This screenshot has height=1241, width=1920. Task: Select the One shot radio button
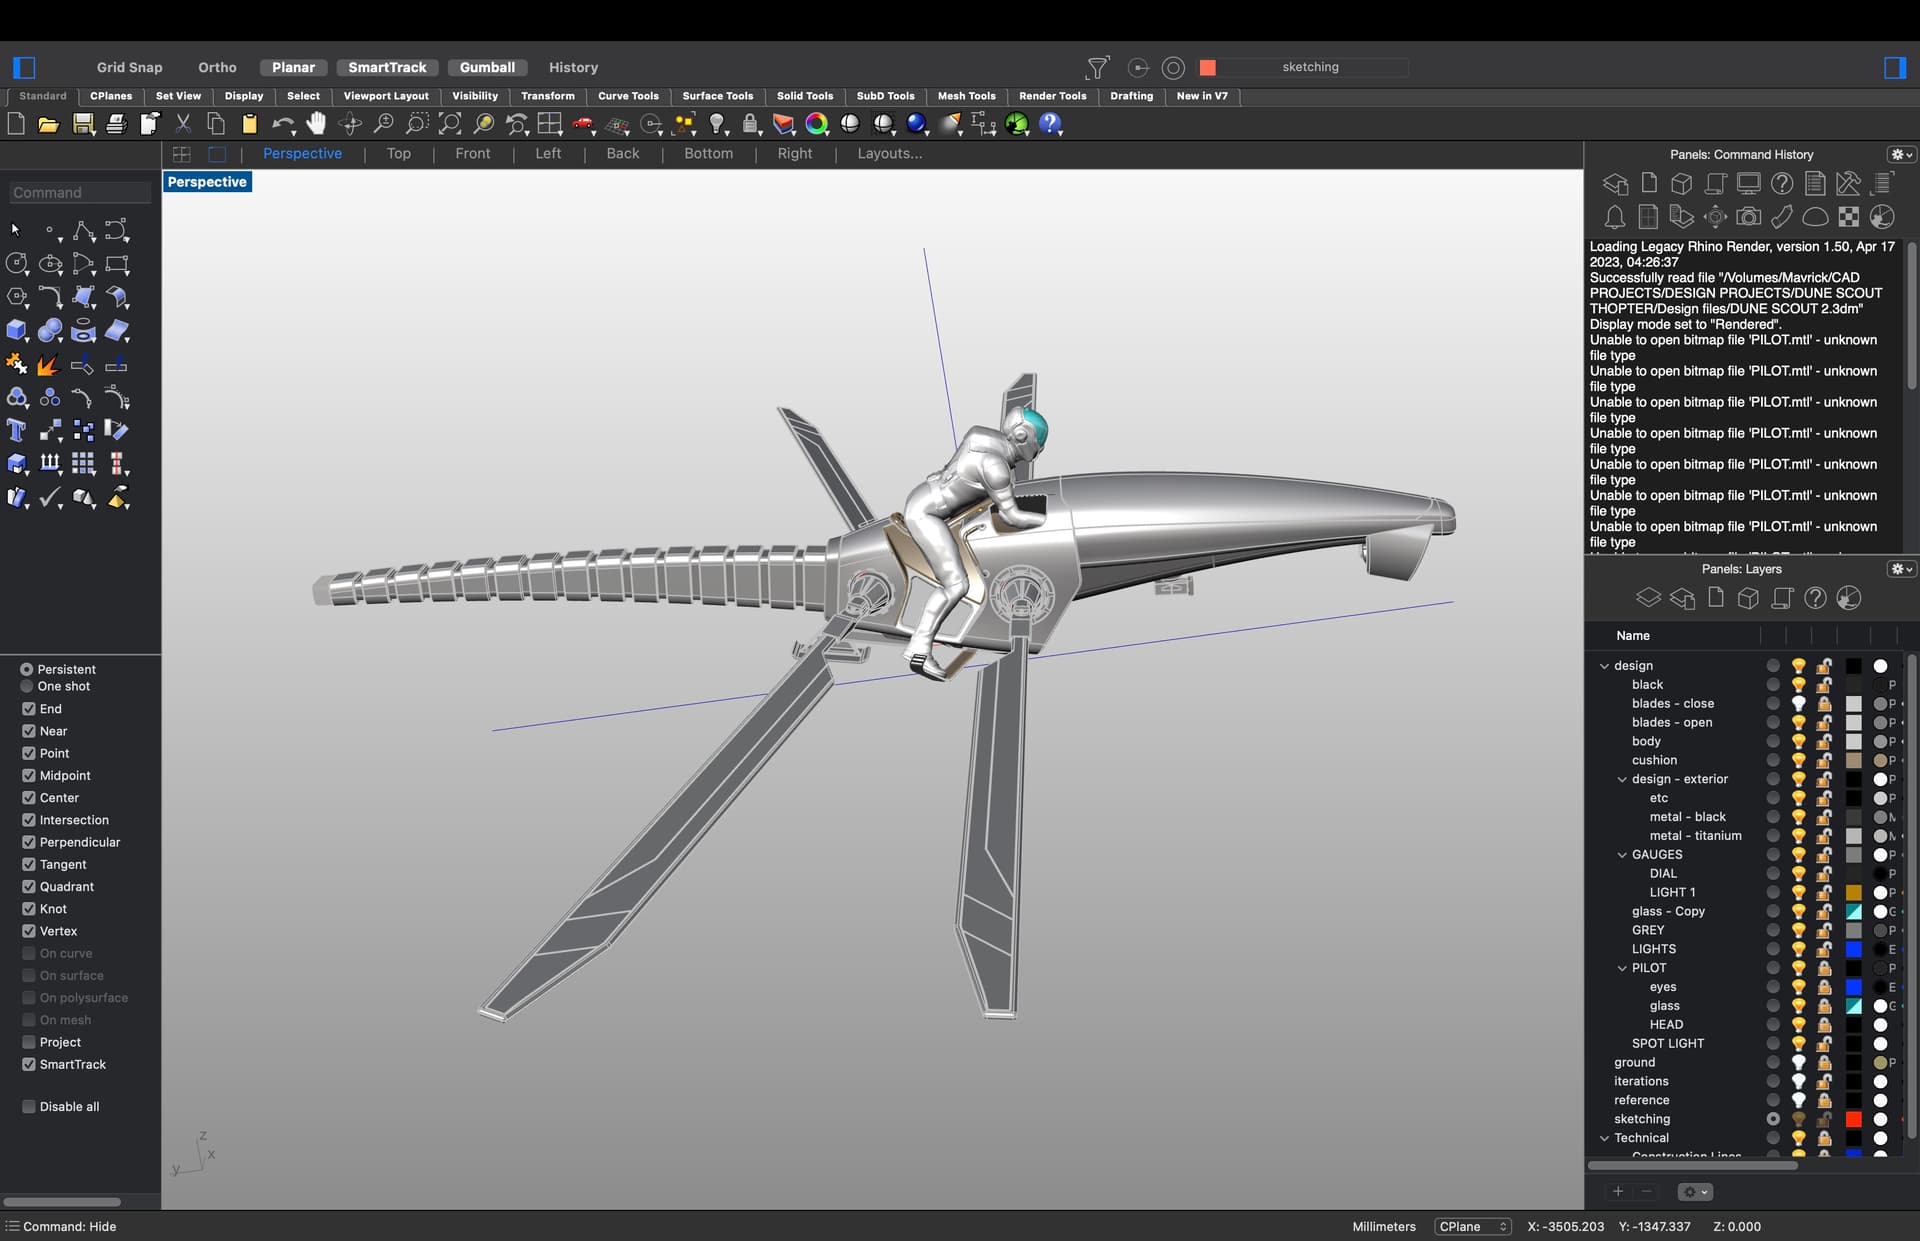point(27,687)
